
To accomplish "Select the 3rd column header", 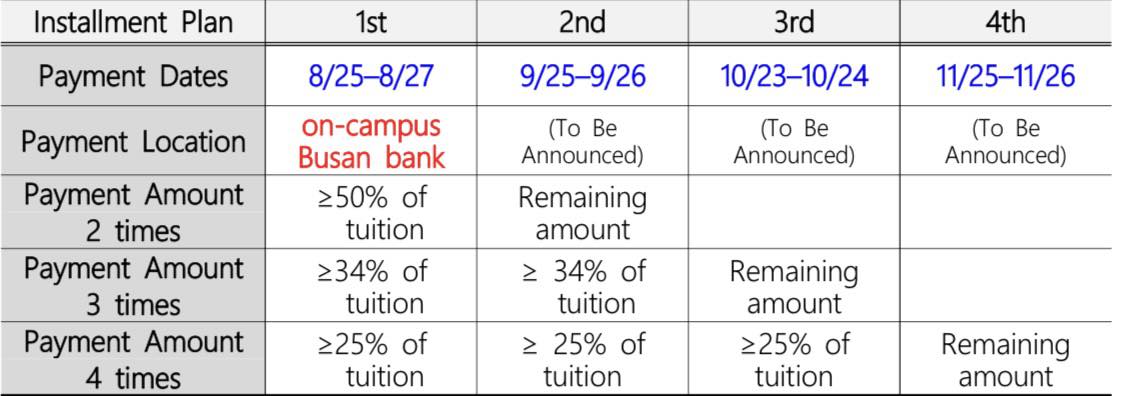I will click(794, 22).
